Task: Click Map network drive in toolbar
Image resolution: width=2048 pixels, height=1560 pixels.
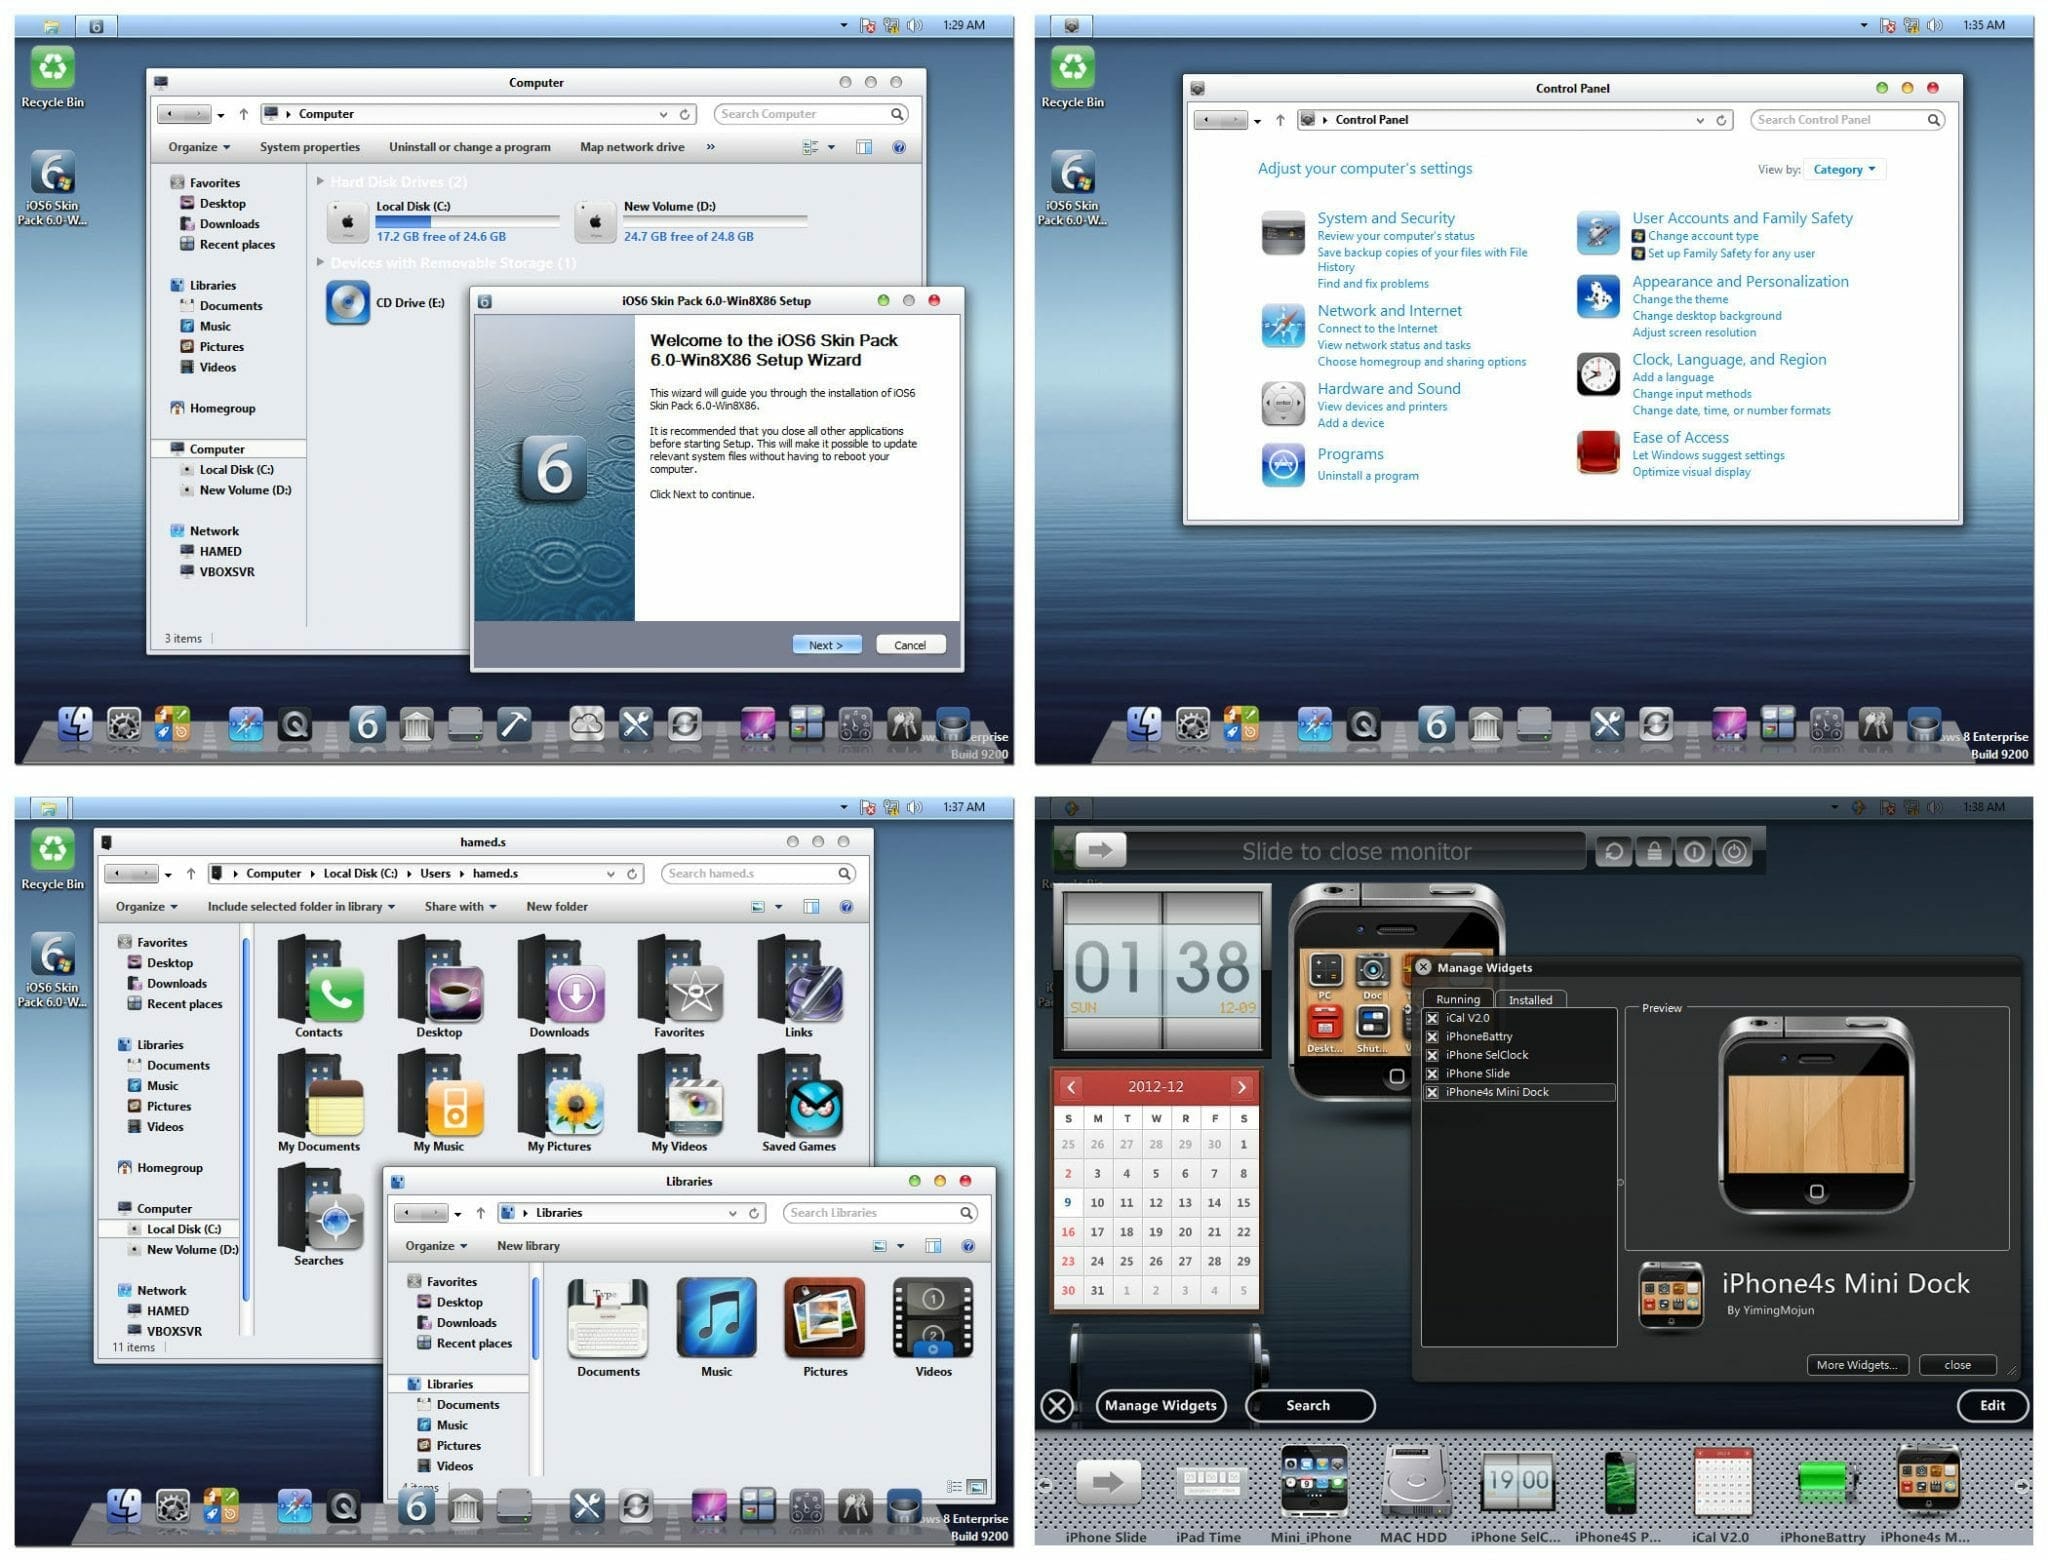Action: (632, 147)
